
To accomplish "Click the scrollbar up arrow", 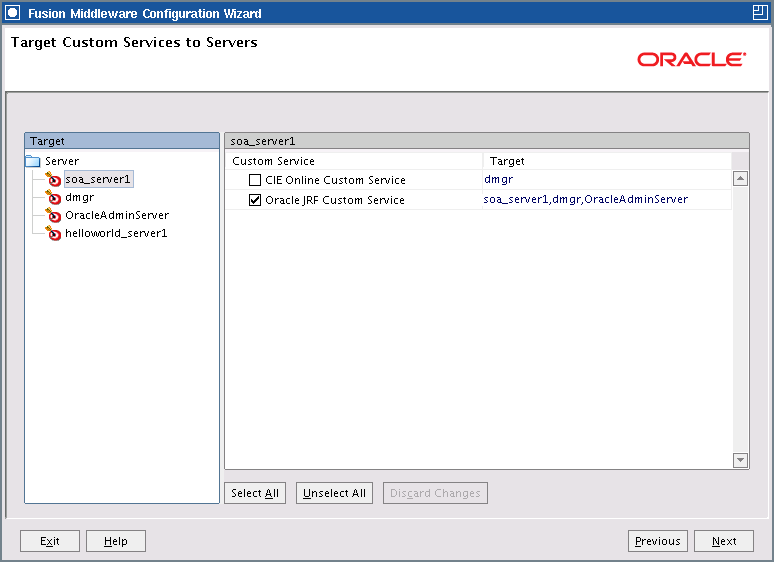I will pyautogui.click(x=740, y=178).
